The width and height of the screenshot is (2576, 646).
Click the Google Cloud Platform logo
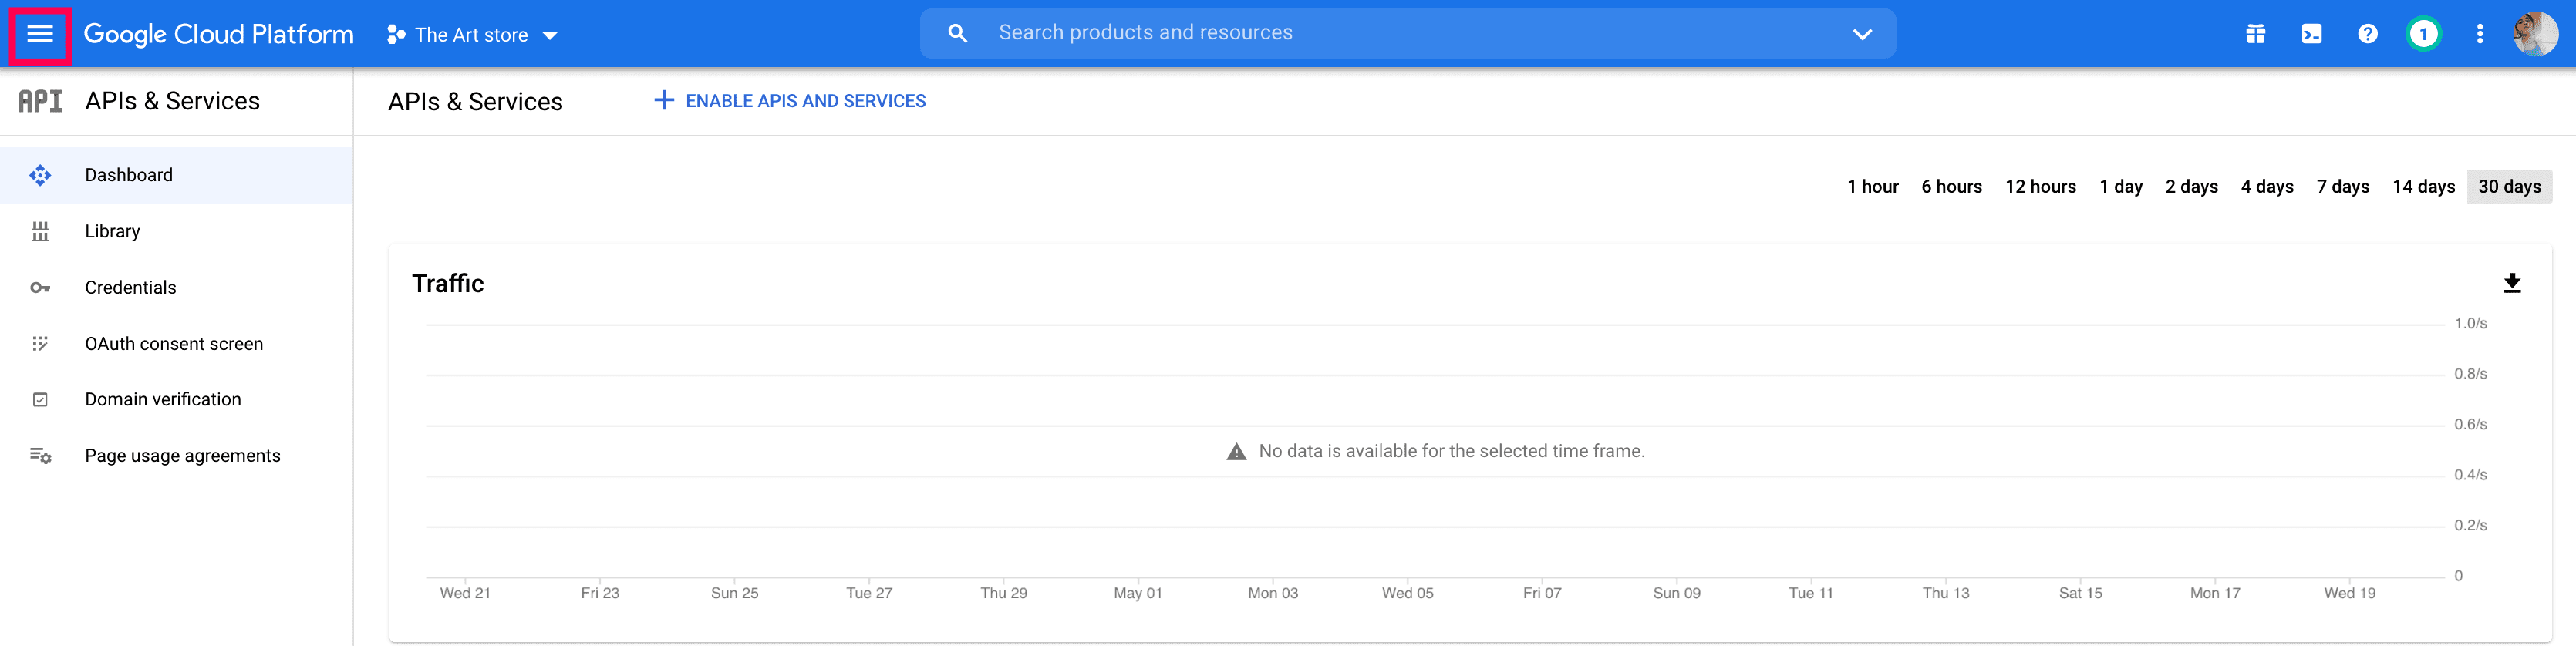click(x=218, y=35)
